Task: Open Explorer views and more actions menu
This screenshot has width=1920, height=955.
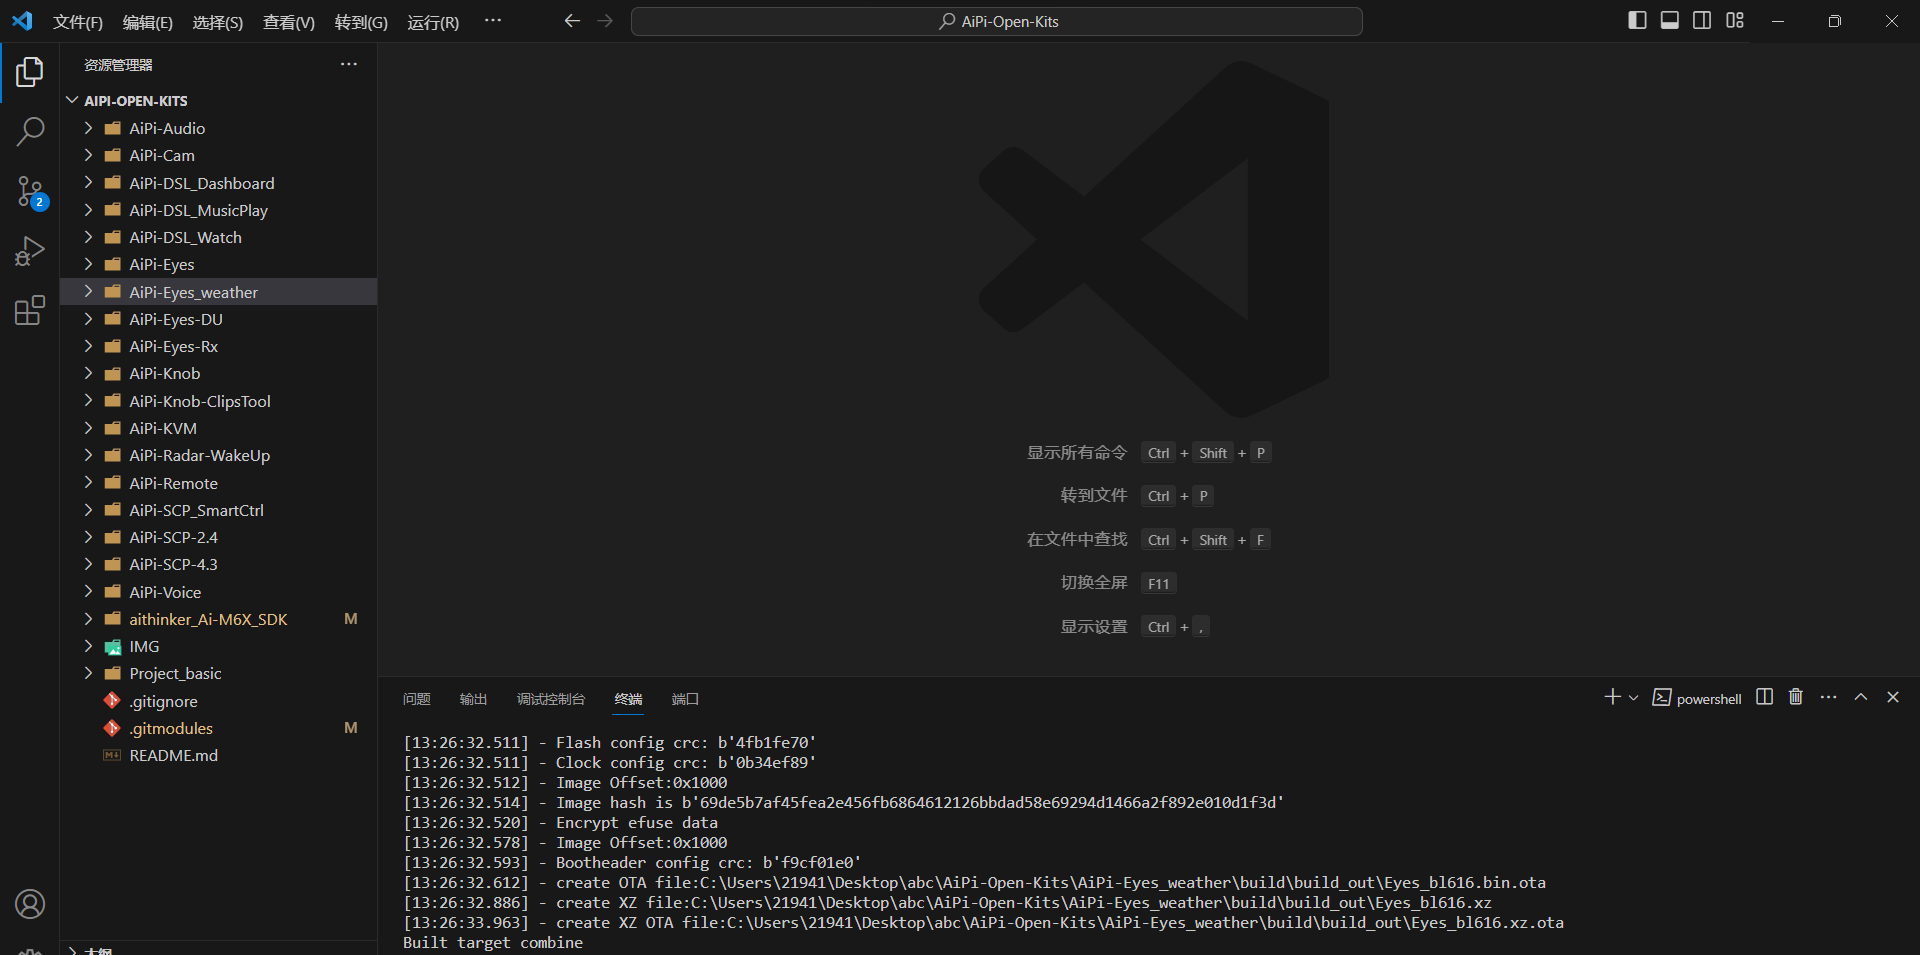Action: coord(349,64)
